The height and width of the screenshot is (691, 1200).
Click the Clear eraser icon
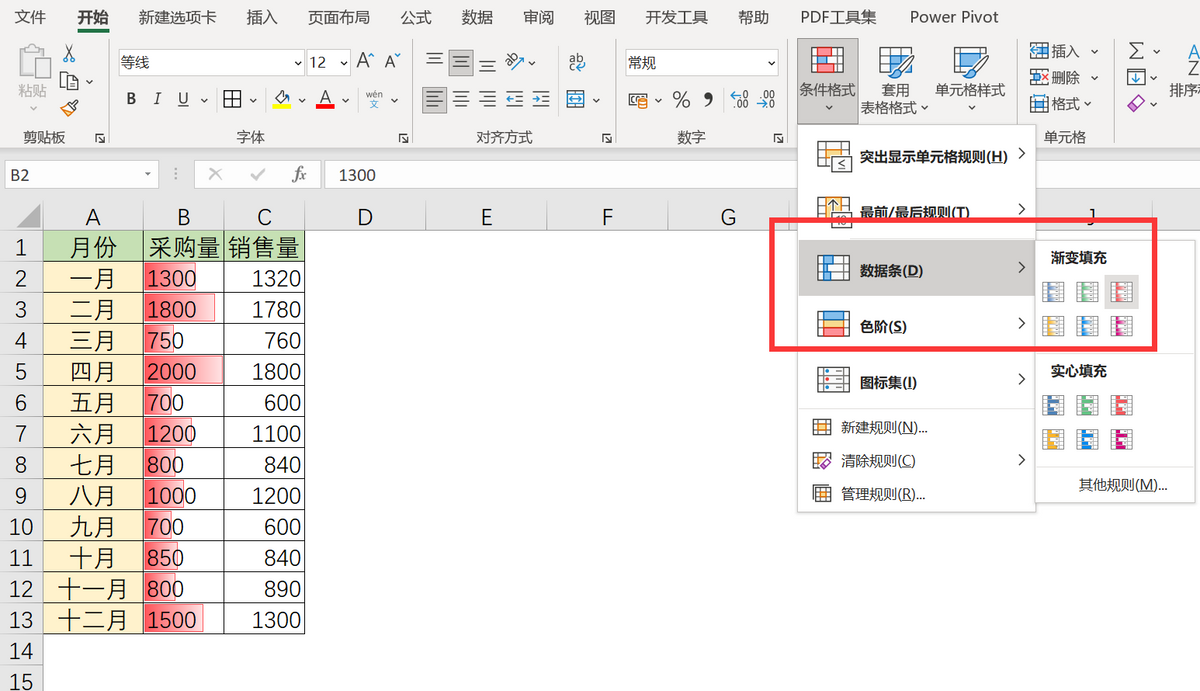click(1136, 103)
